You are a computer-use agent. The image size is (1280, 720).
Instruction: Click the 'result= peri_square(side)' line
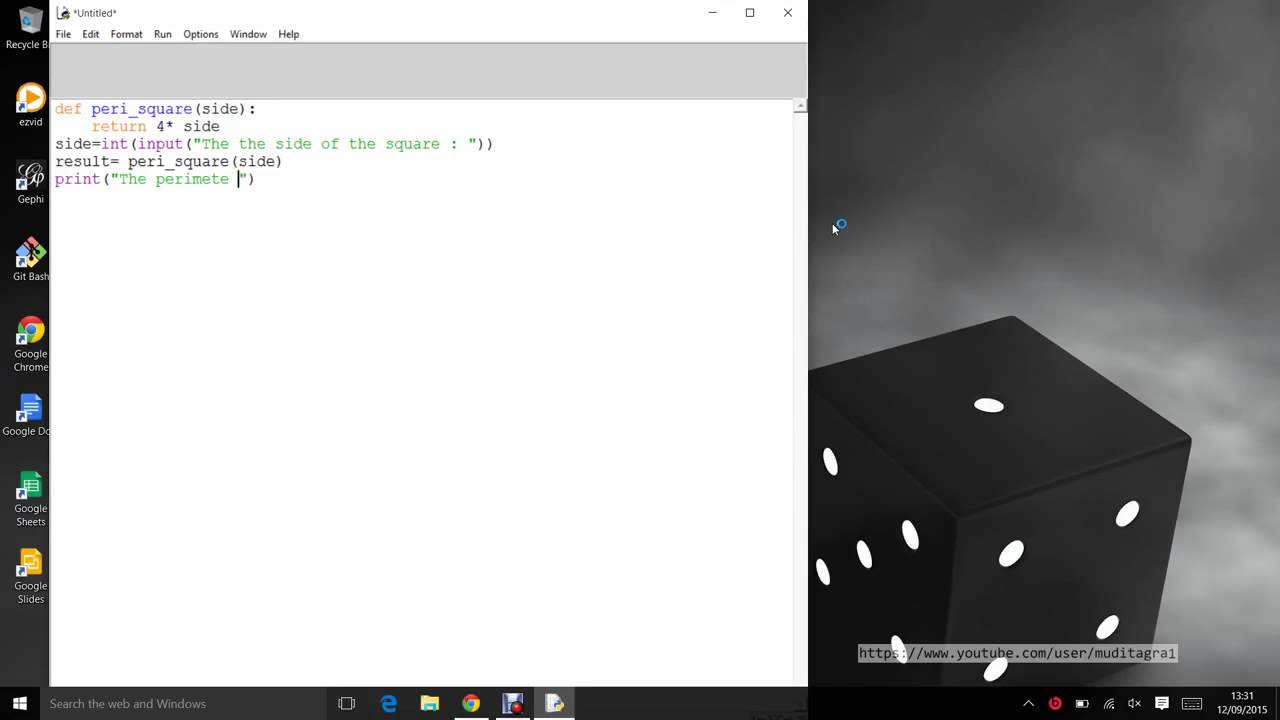[x=168, y=161]
